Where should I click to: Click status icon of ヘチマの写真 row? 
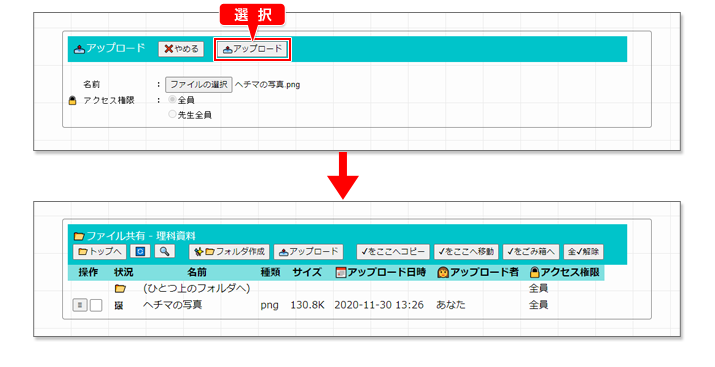(119, 305)
